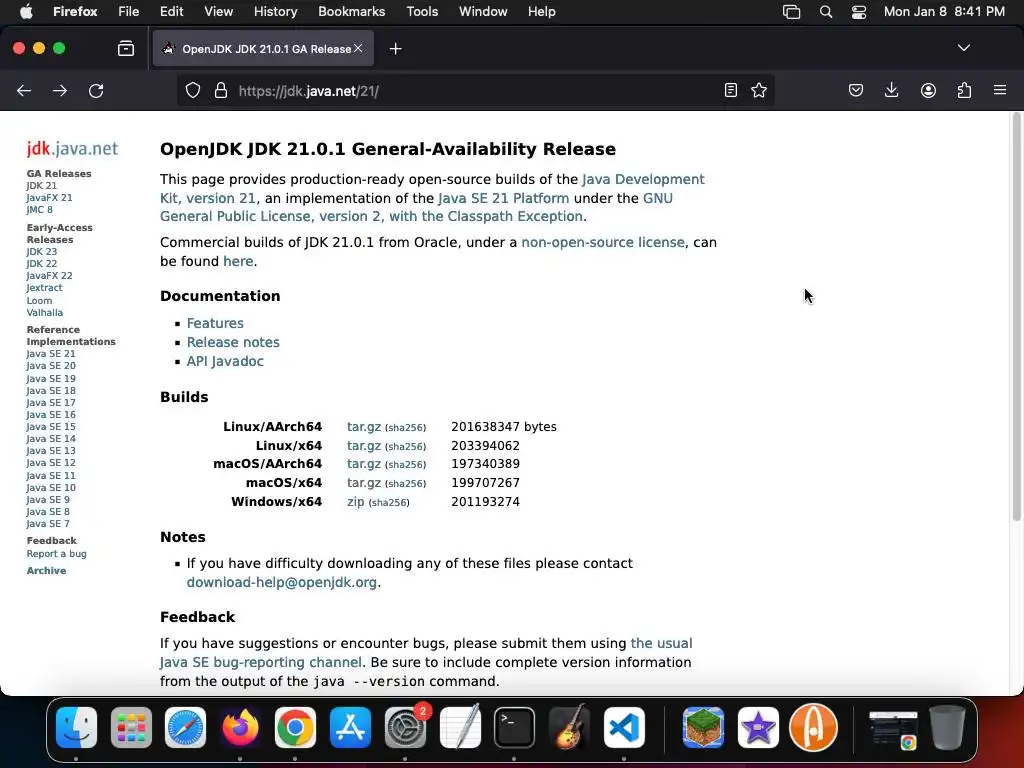Open the Features documentation link
Image resolution: width=1024 pixels, height=768 pixels.
click(215, 323)
